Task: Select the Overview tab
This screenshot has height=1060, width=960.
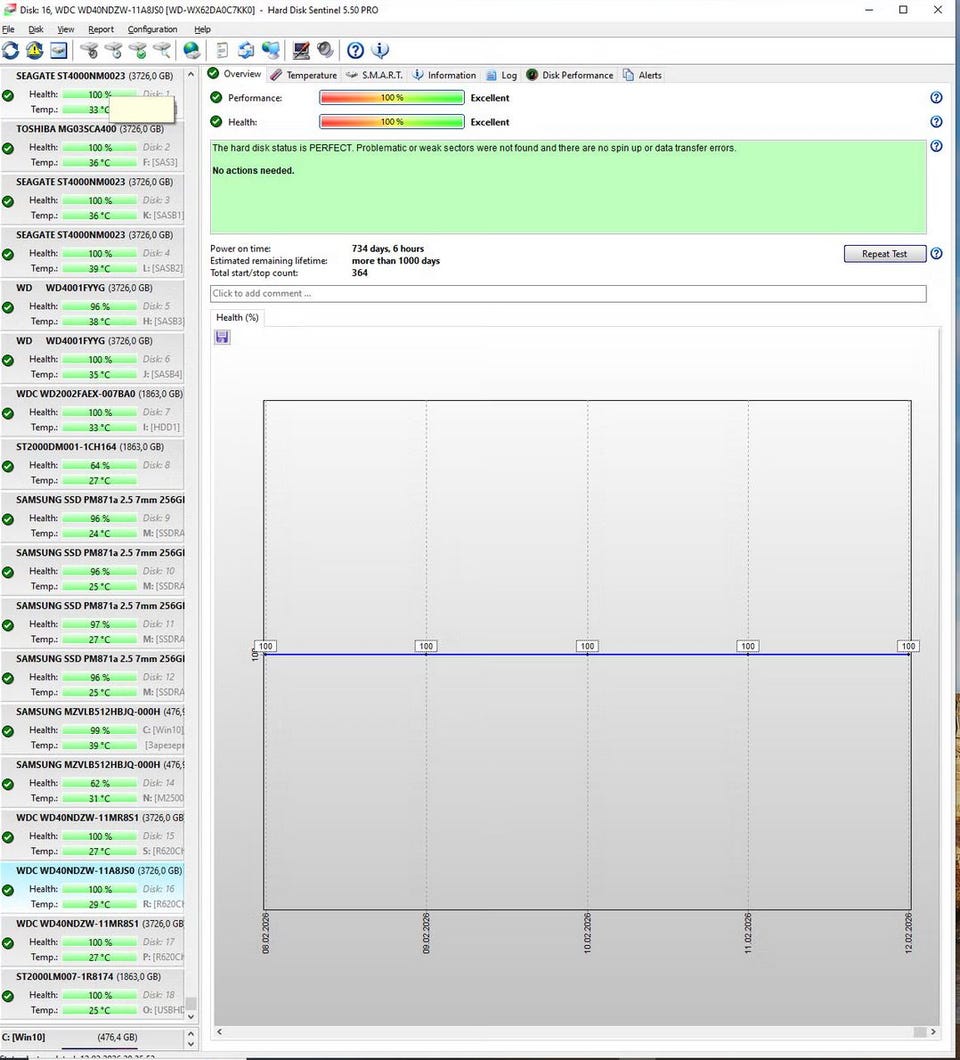Action: pos(235,74)
